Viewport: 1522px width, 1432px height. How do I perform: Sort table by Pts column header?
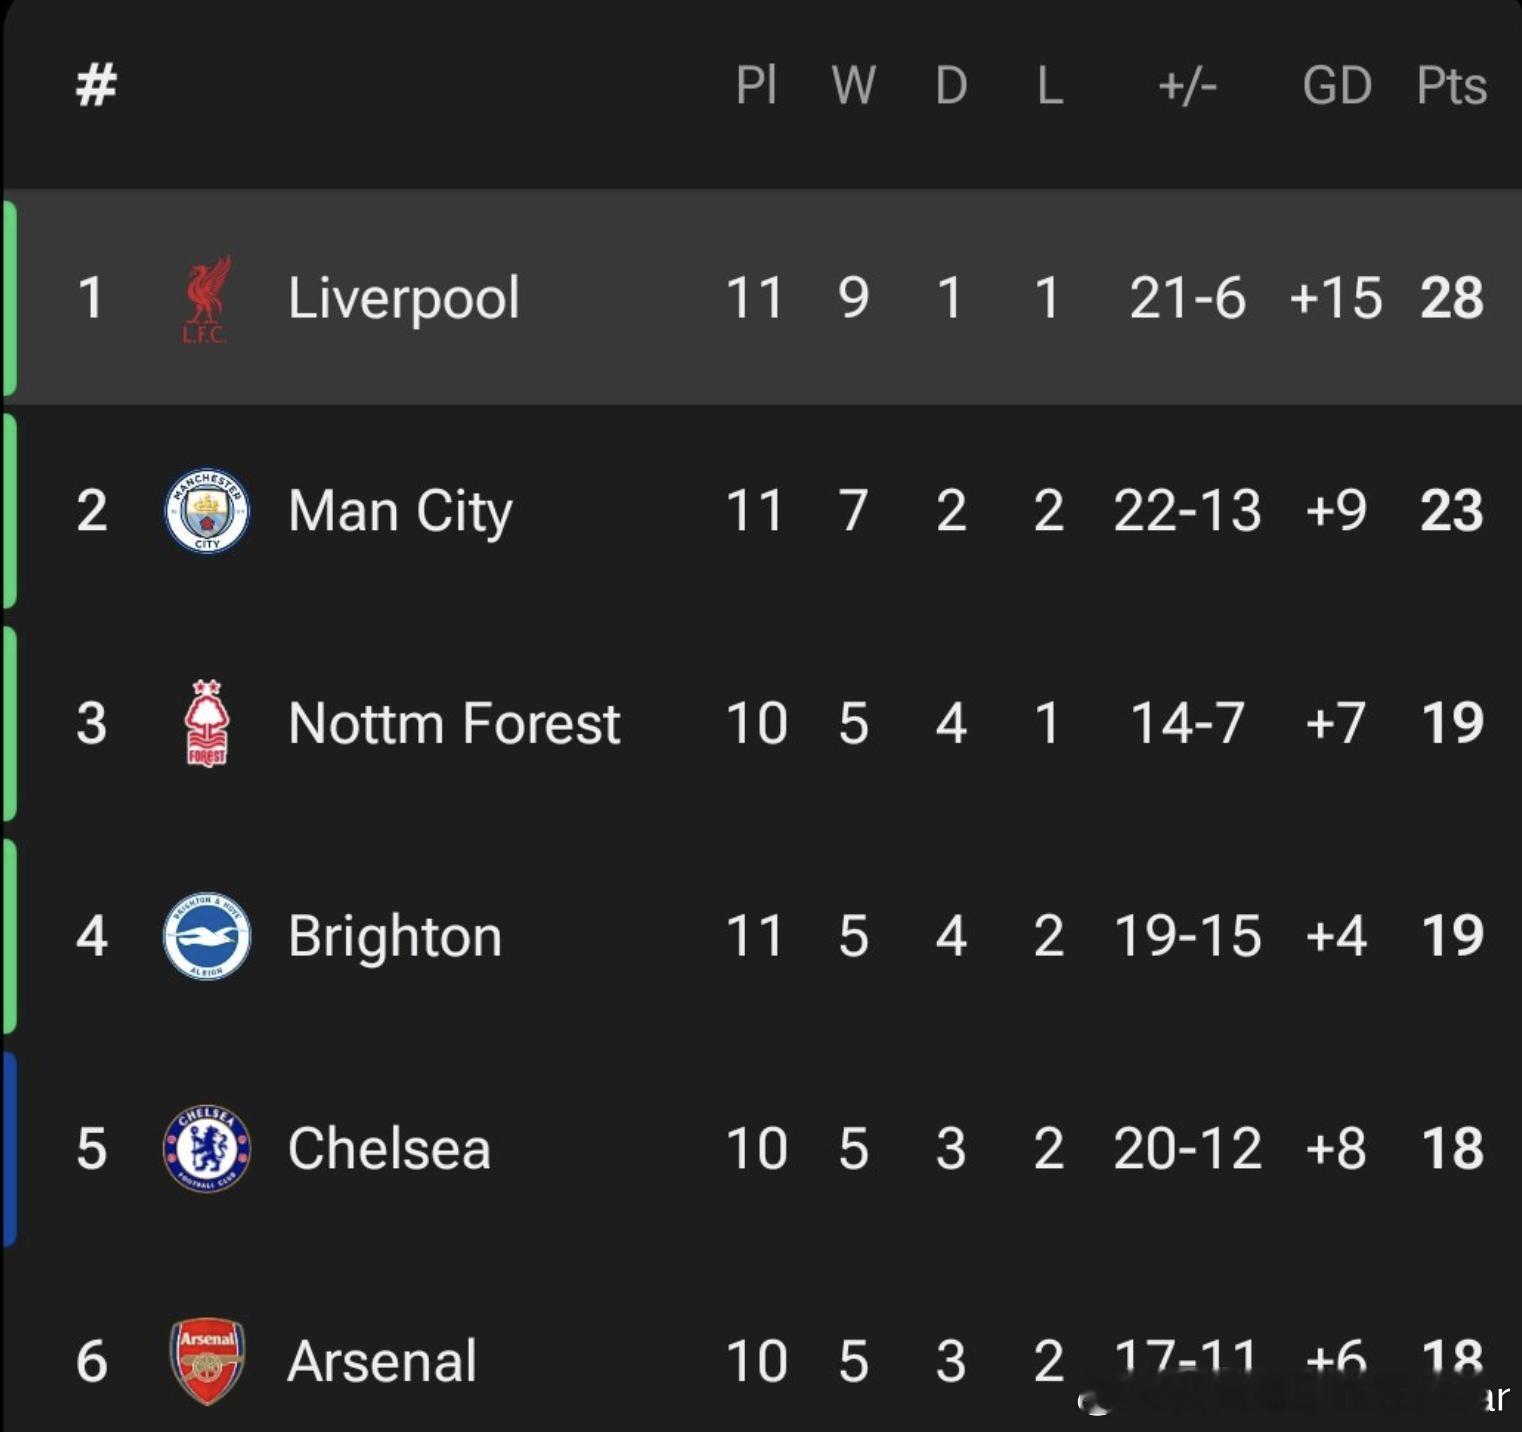(1451, 86)
